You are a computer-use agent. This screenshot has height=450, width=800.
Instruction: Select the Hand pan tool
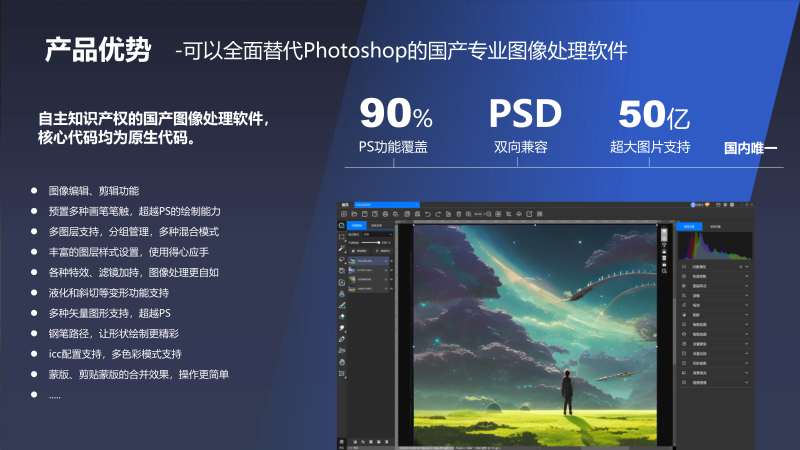click(x=342, y=362)
